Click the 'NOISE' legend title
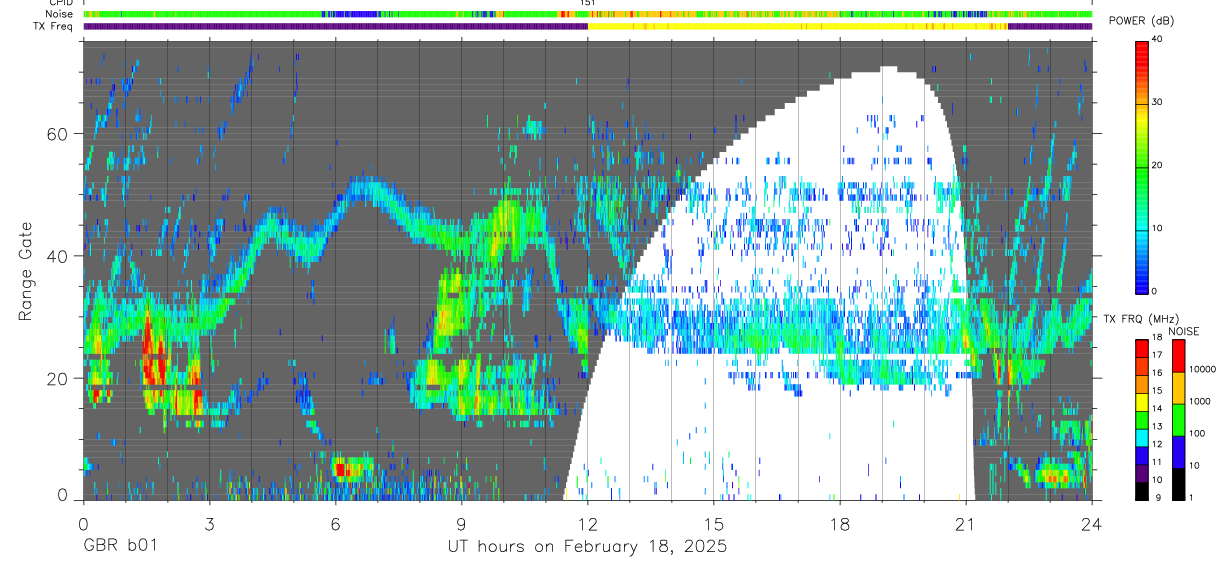Image resolution: width=1228 pixels, height=567 pixels. coord(1185,331)
